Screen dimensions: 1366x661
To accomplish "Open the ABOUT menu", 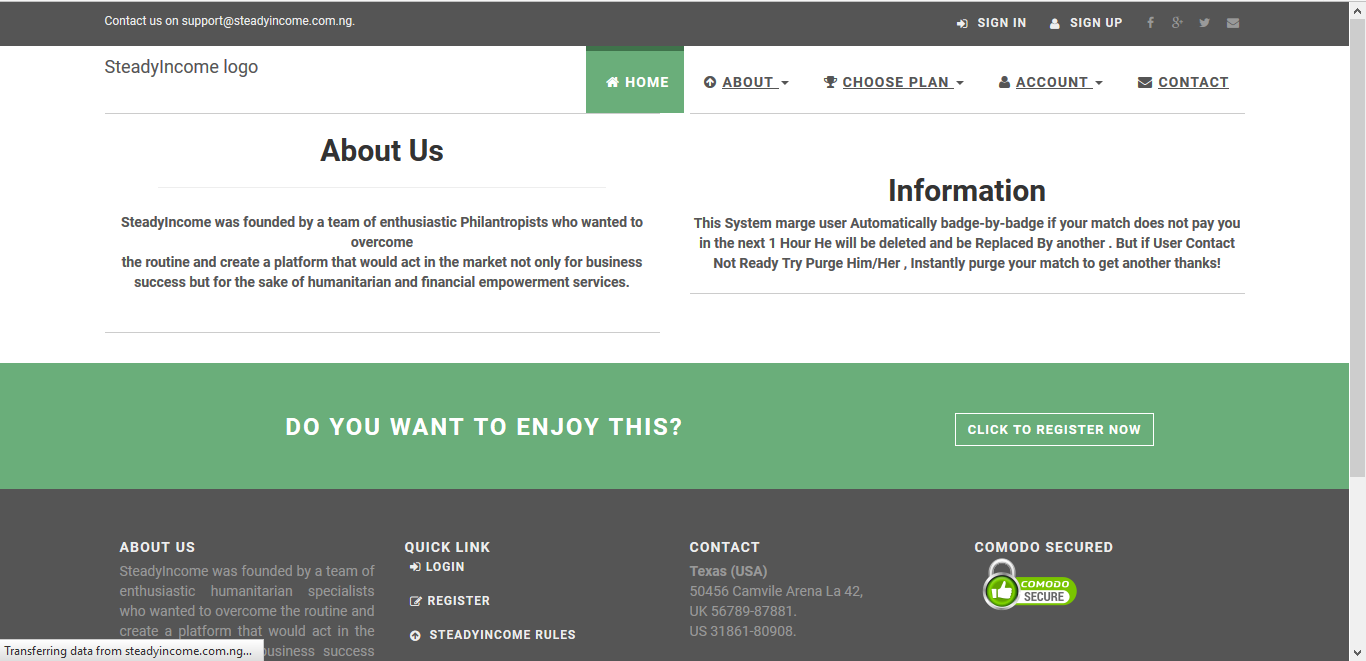I will click(746, 82).
